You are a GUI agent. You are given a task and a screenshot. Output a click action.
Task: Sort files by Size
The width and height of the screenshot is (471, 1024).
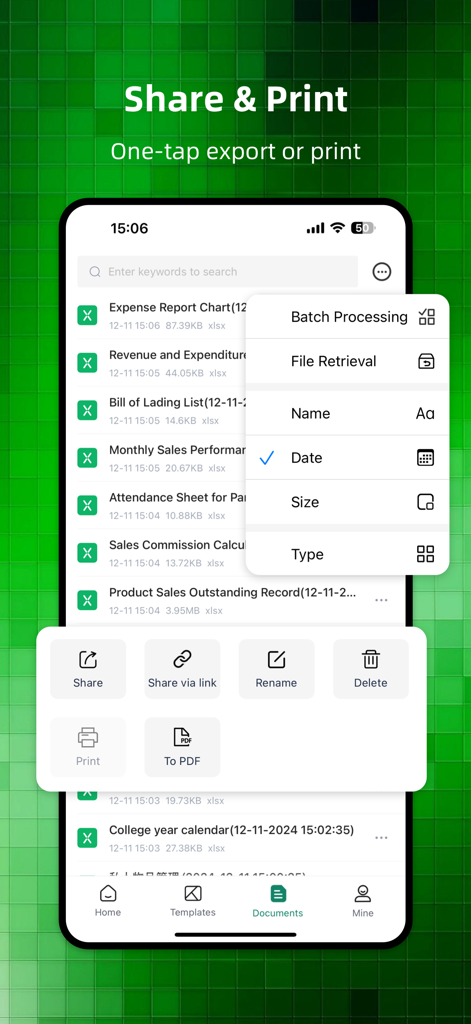tap(348, 502)
